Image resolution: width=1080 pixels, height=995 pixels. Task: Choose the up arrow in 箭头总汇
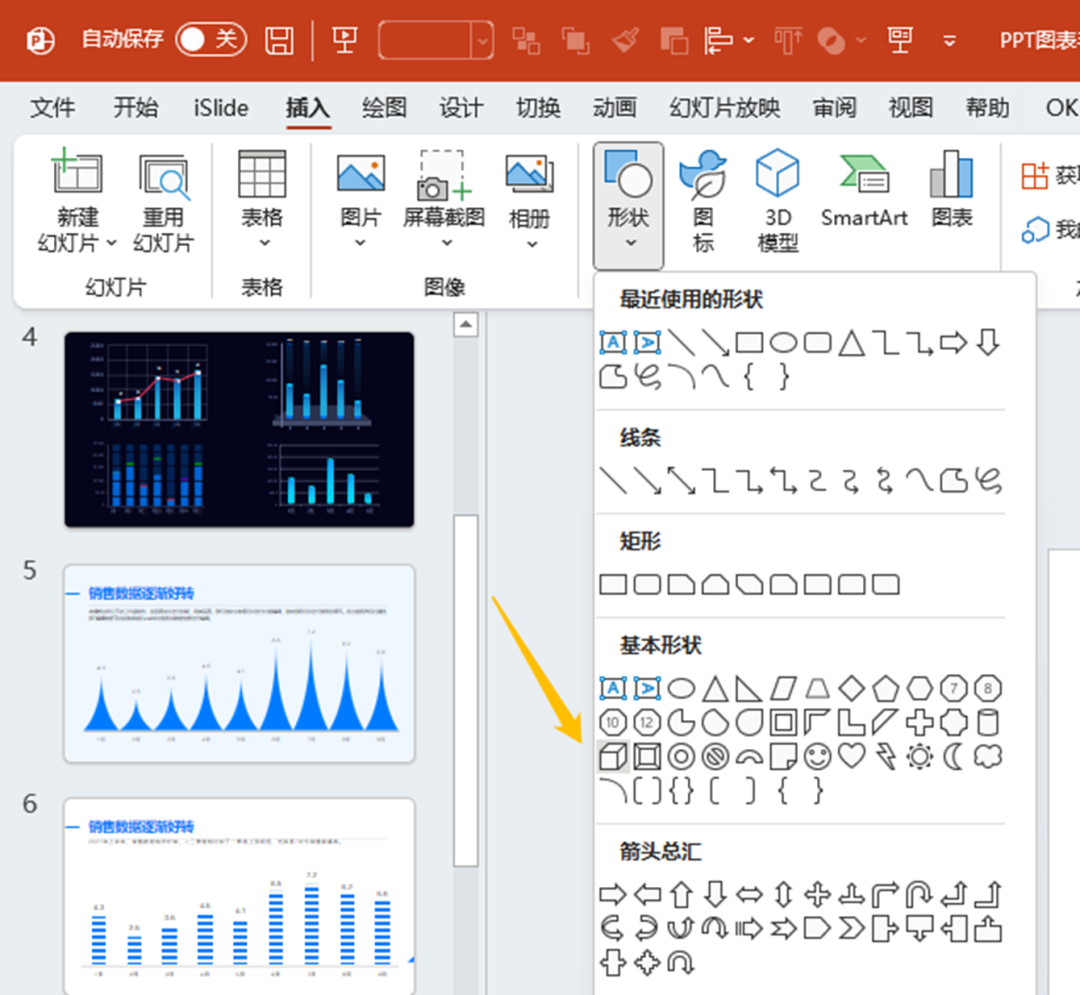681,894
